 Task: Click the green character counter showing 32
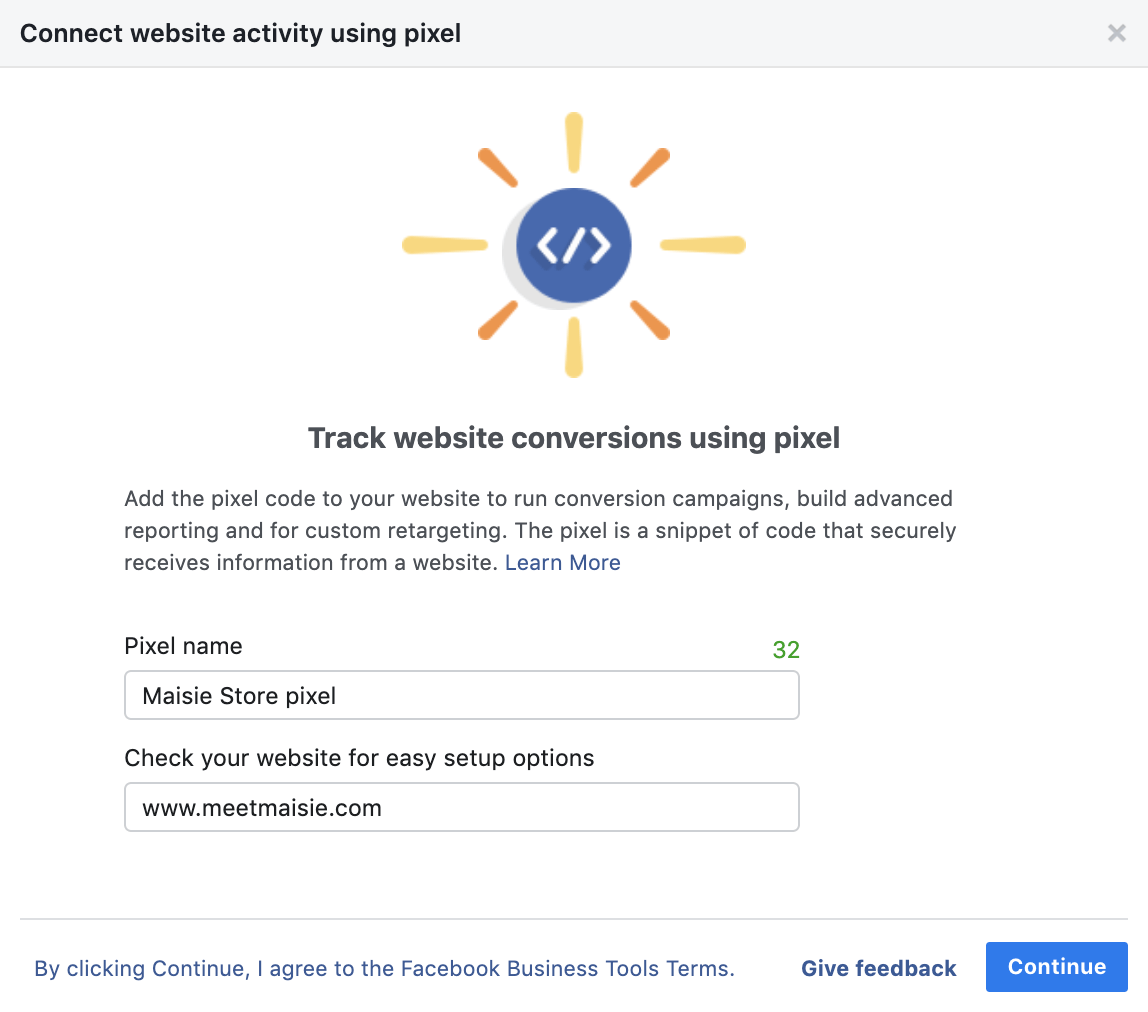tap(786, 650)
